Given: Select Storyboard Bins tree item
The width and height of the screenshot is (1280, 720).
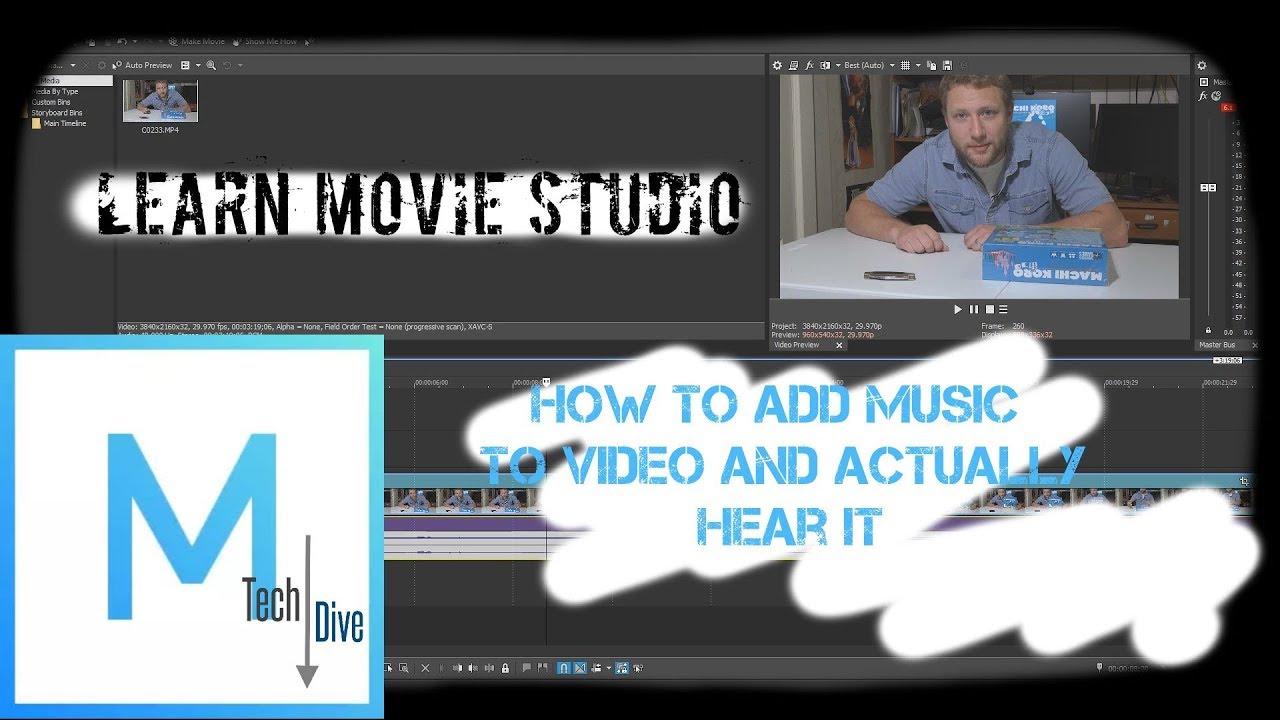Looking at the screenshot, I should tap(57, 113).
